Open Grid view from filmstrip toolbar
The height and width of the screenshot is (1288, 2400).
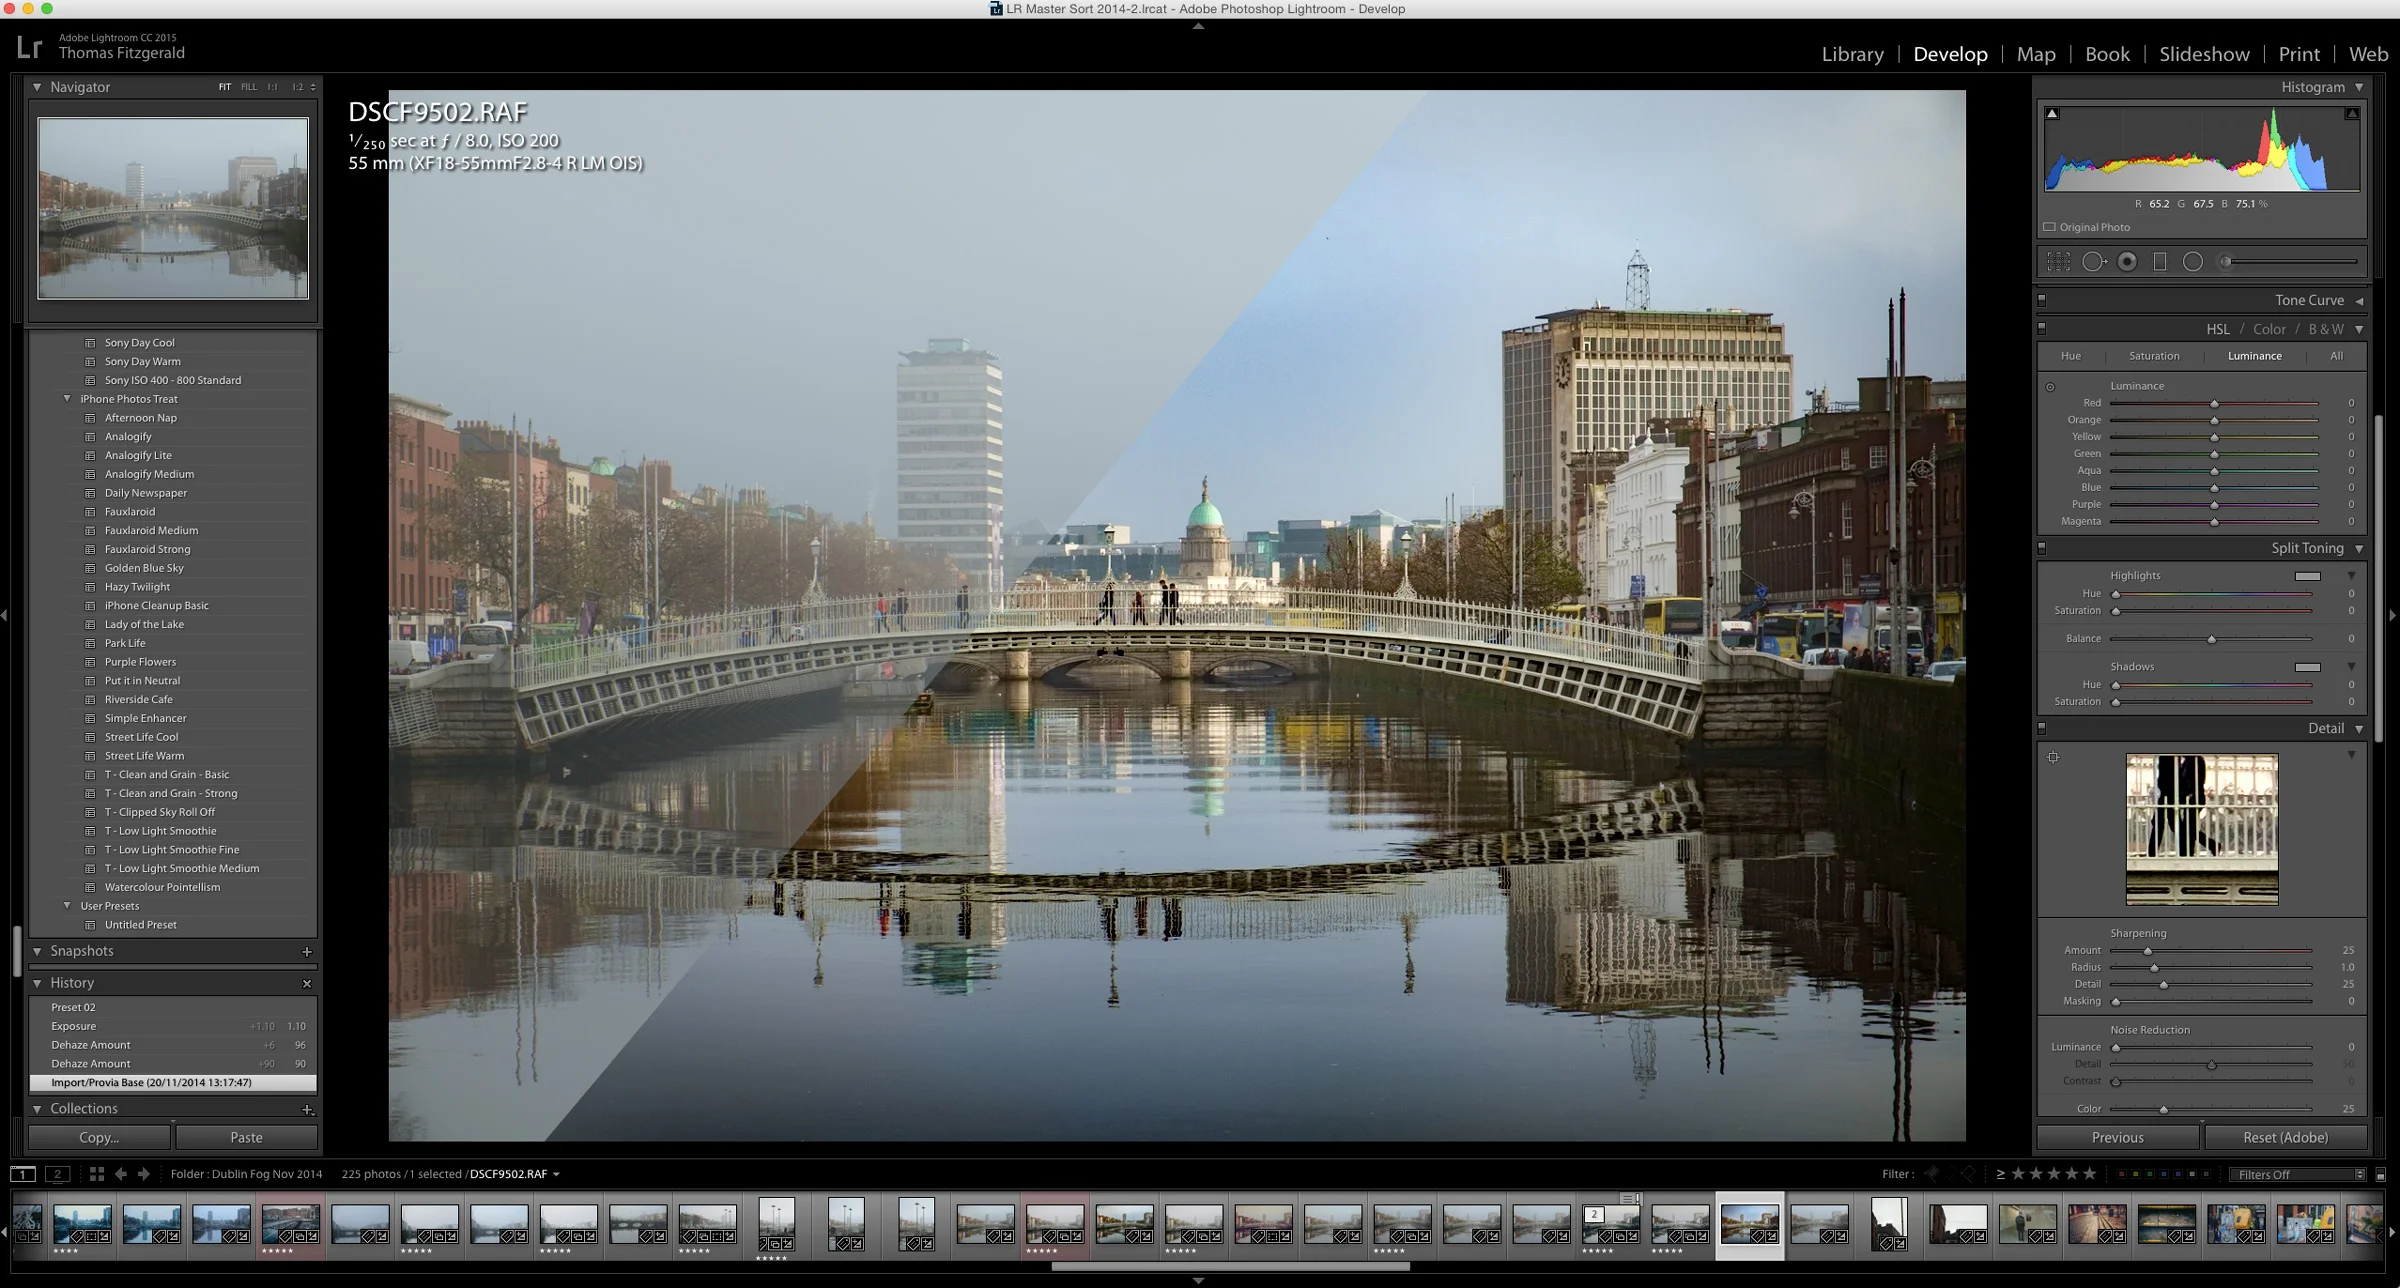coord(97,1174)
